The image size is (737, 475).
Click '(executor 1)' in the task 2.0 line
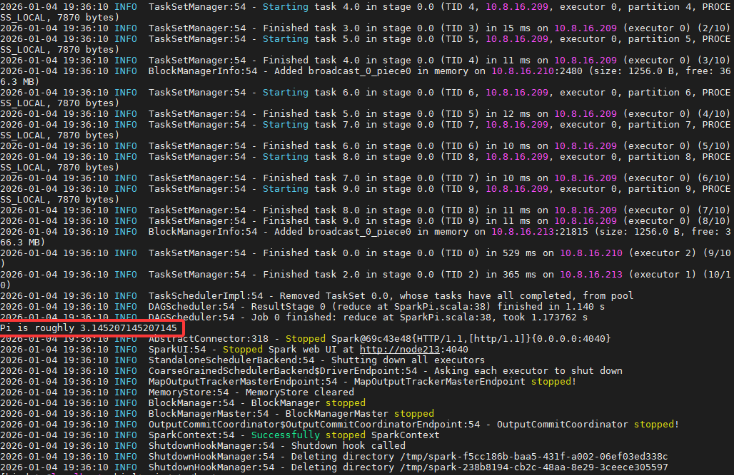tap(663, 275)
